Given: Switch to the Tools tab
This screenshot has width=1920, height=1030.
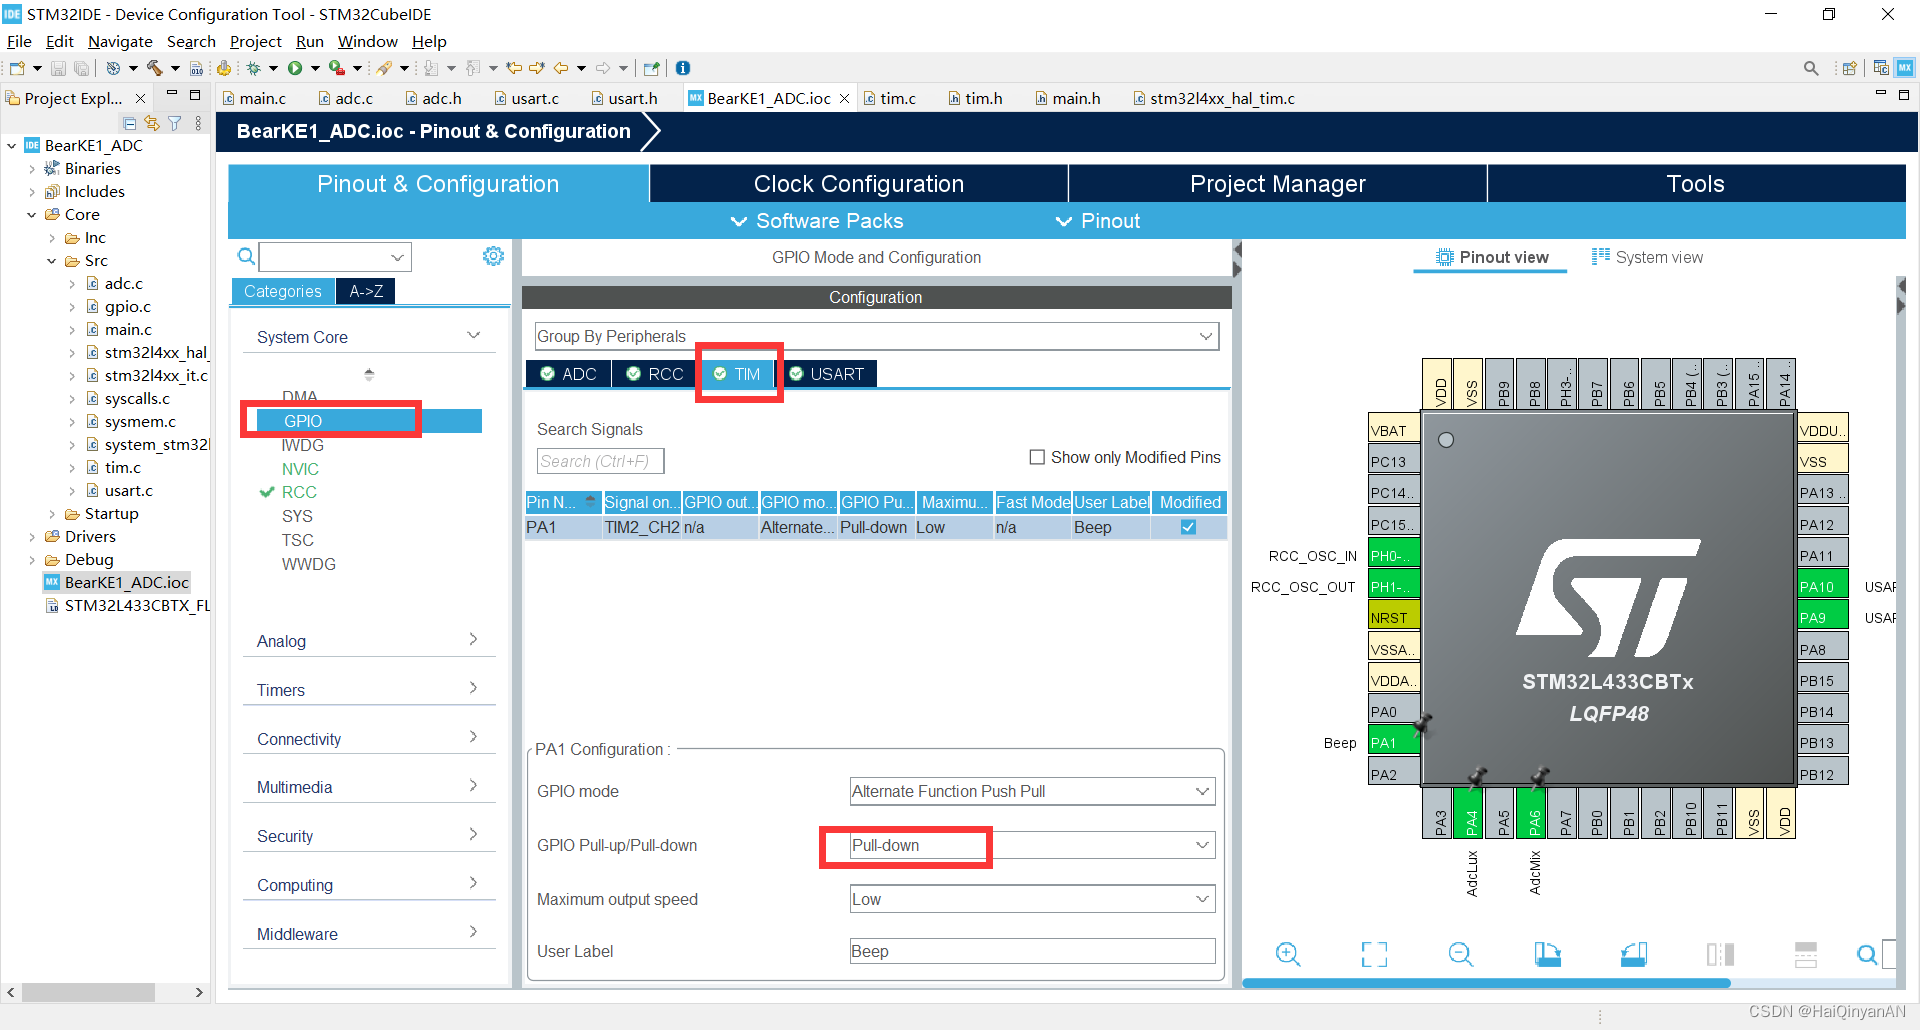Looking at the screenshot, I should point(1696,184).
